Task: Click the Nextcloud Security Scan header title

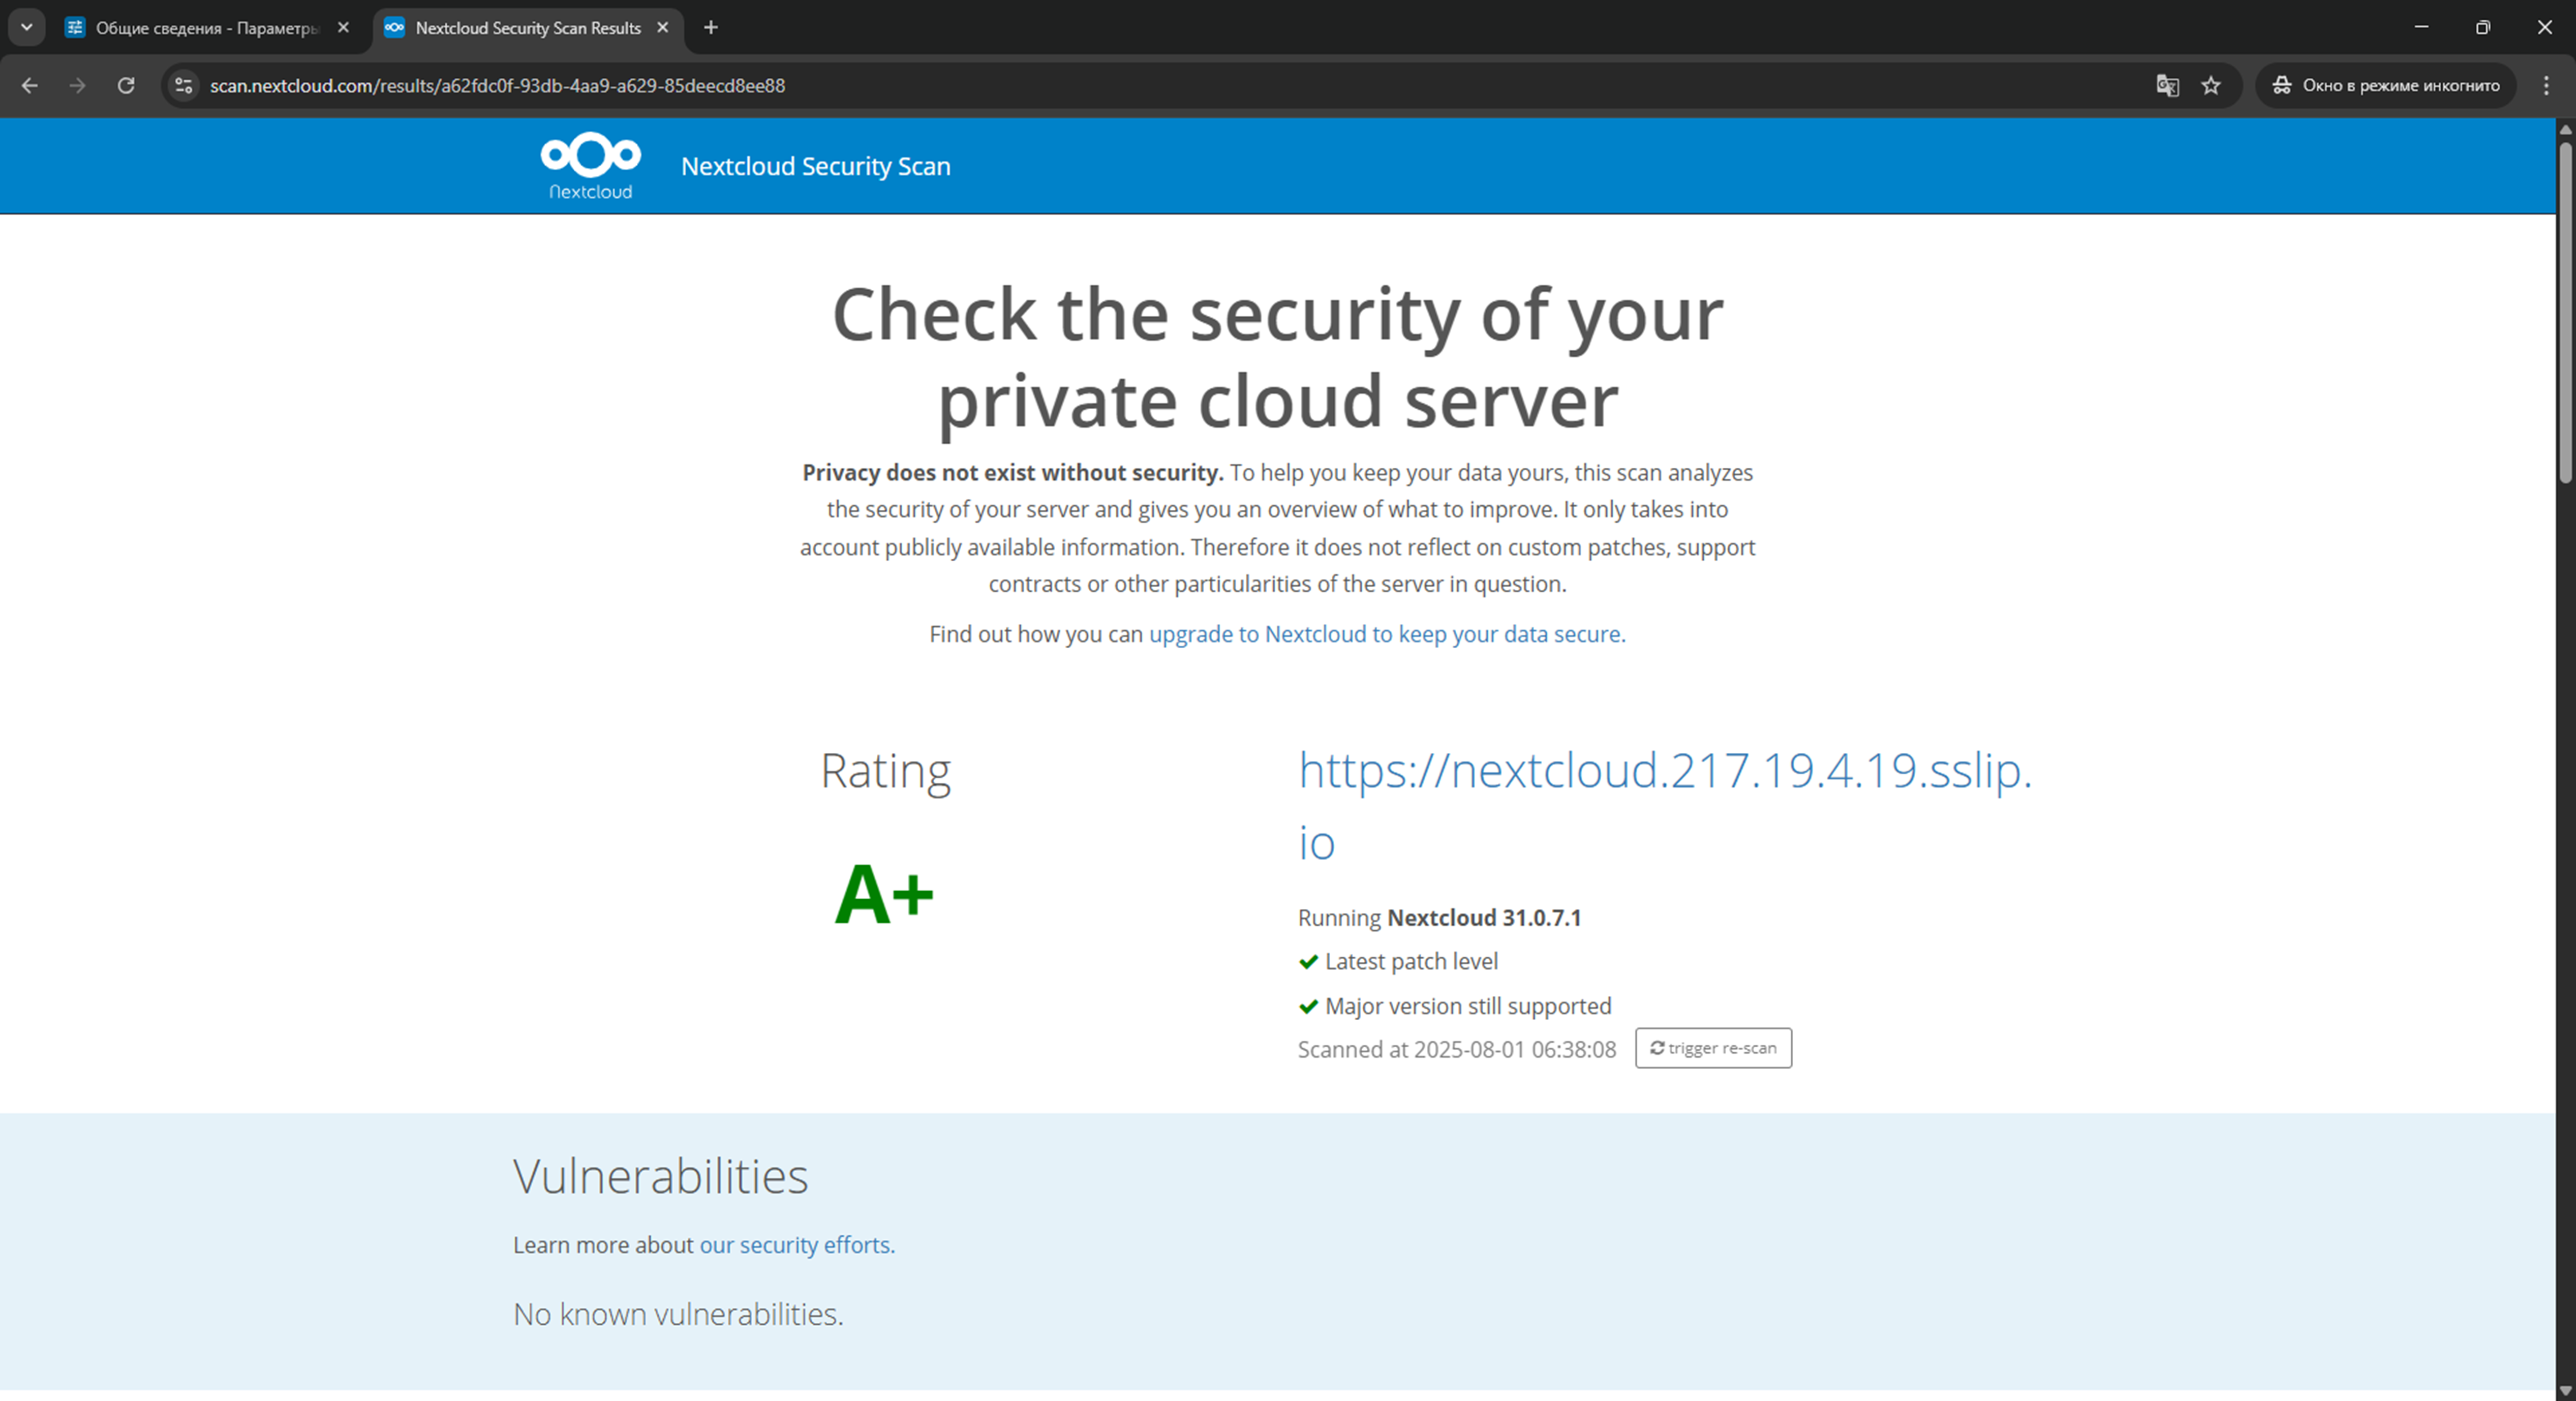Action: [x=815, y=166]
